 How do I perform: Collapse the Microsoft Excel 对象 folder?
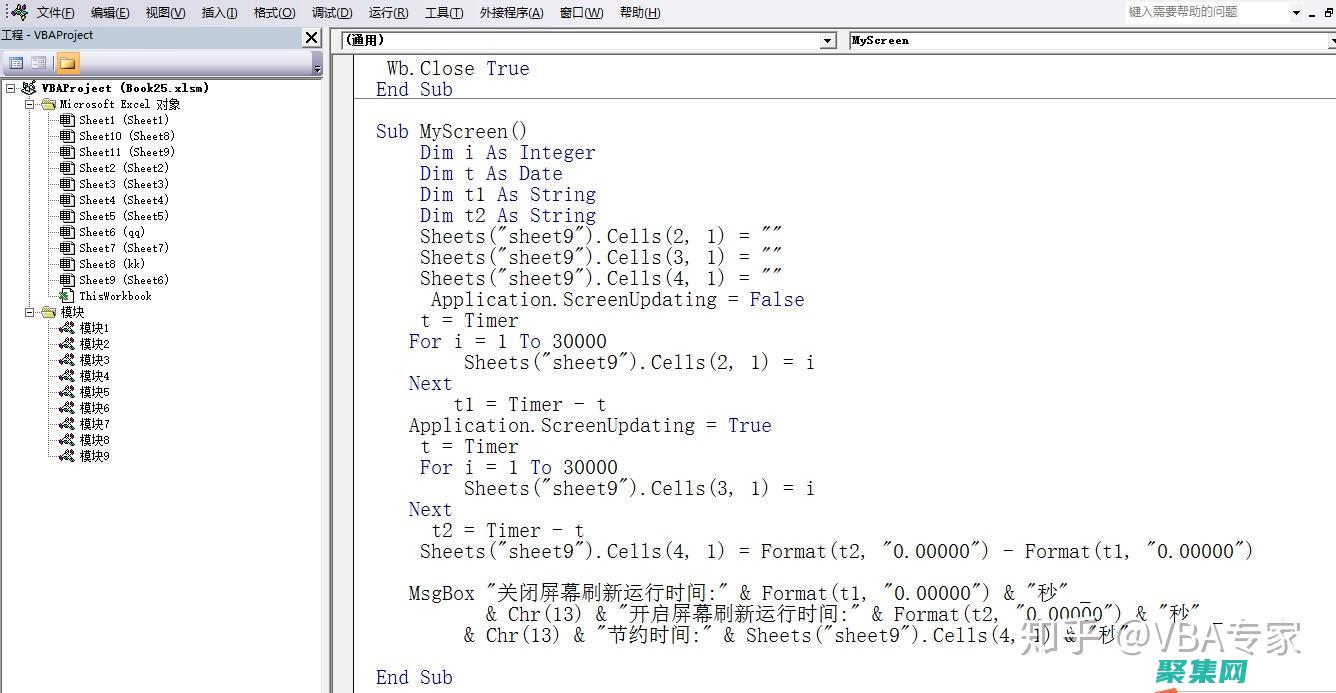(30, 103)
